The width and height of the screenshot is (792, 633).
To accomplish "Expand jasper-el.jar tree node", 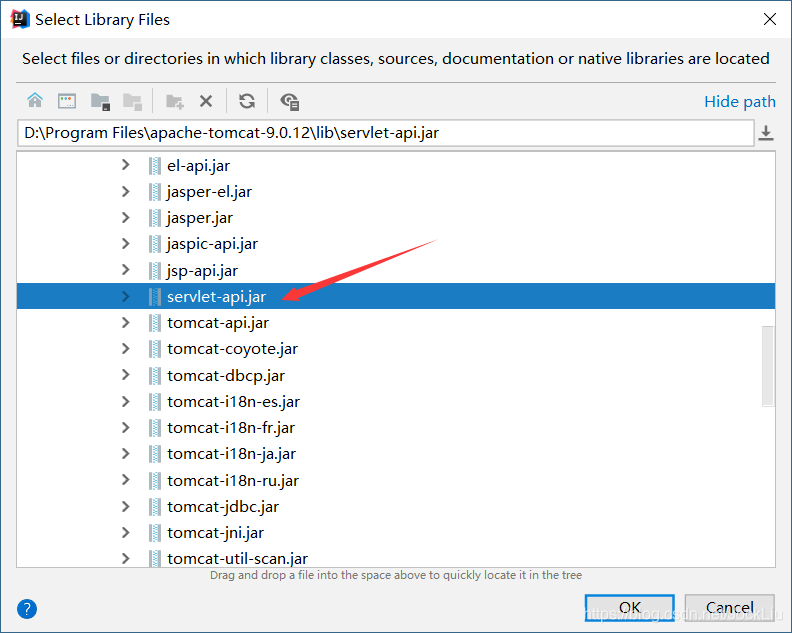I will 126,191.
